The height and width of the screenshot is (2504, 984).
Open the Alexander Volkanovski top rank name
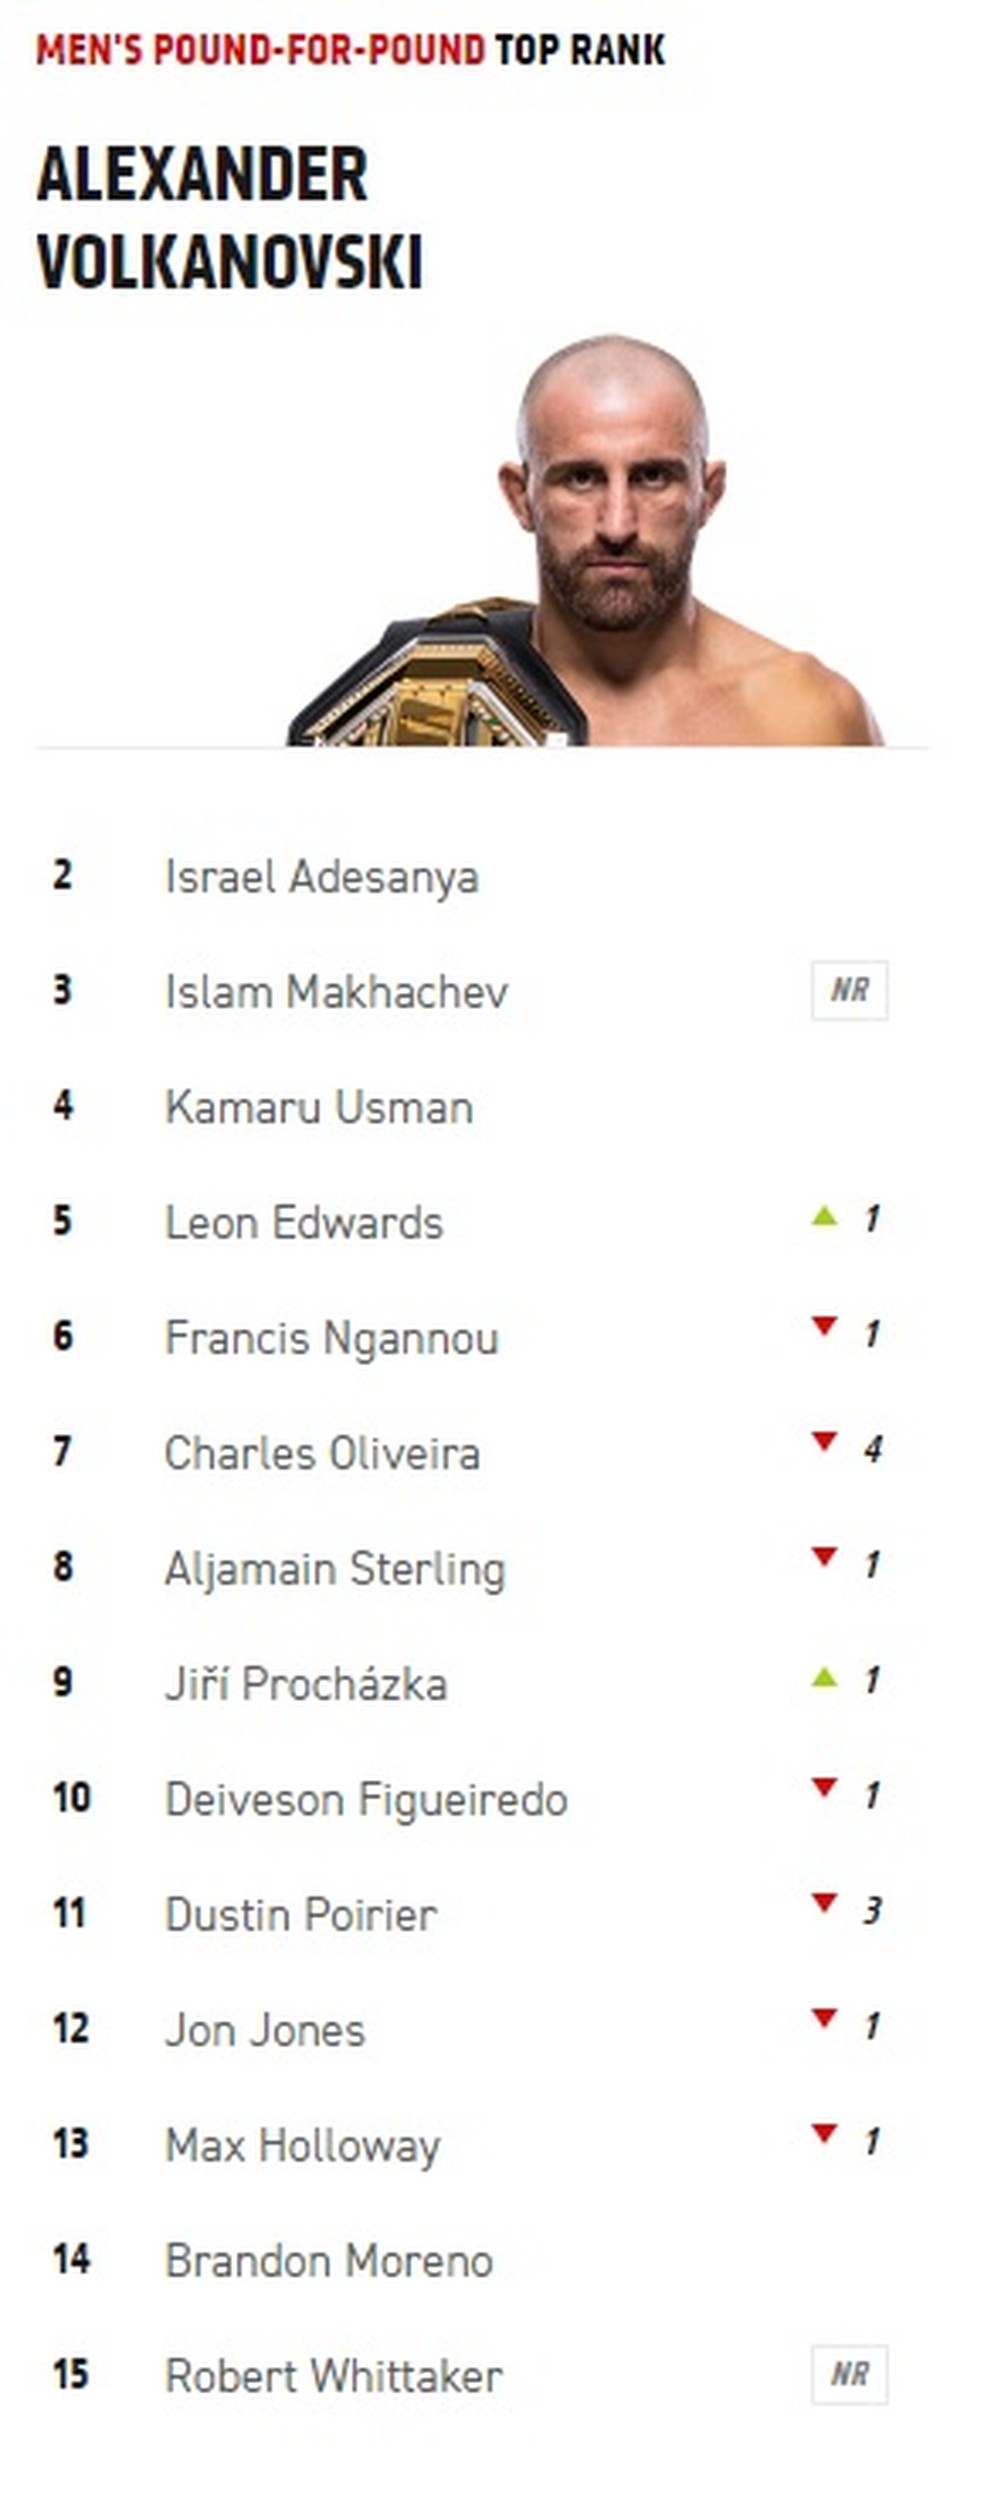point(230,218)
